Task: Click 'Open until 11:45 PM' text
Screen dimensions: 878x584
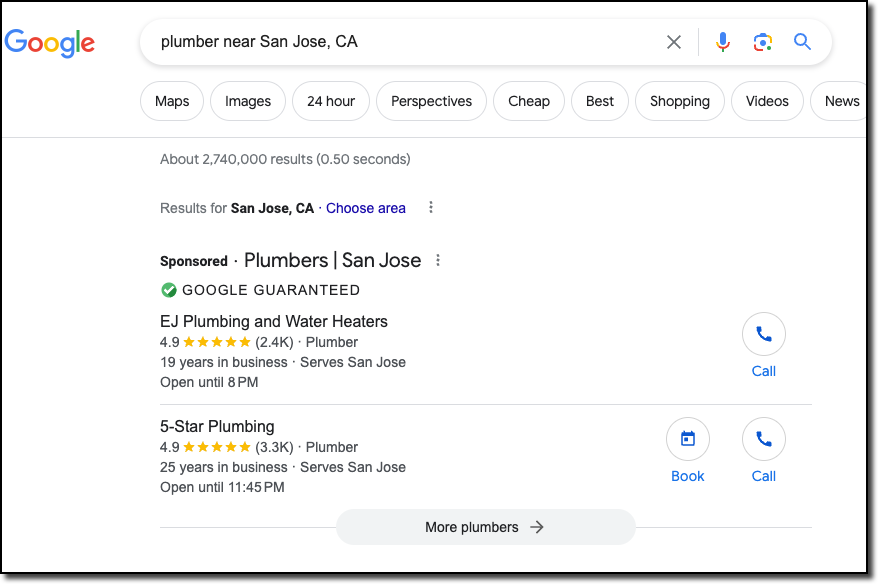Action: coord(222,488)
